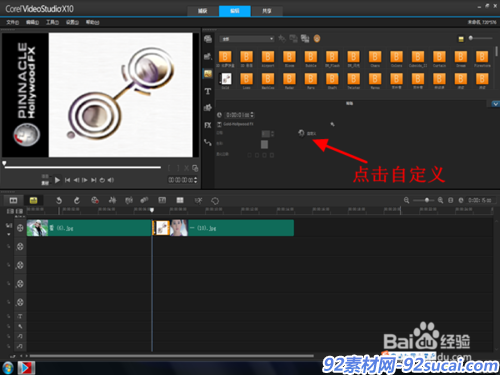500x375 pixels.
Task: Open the Title library (T) icon
Action: tap(208, 91)
